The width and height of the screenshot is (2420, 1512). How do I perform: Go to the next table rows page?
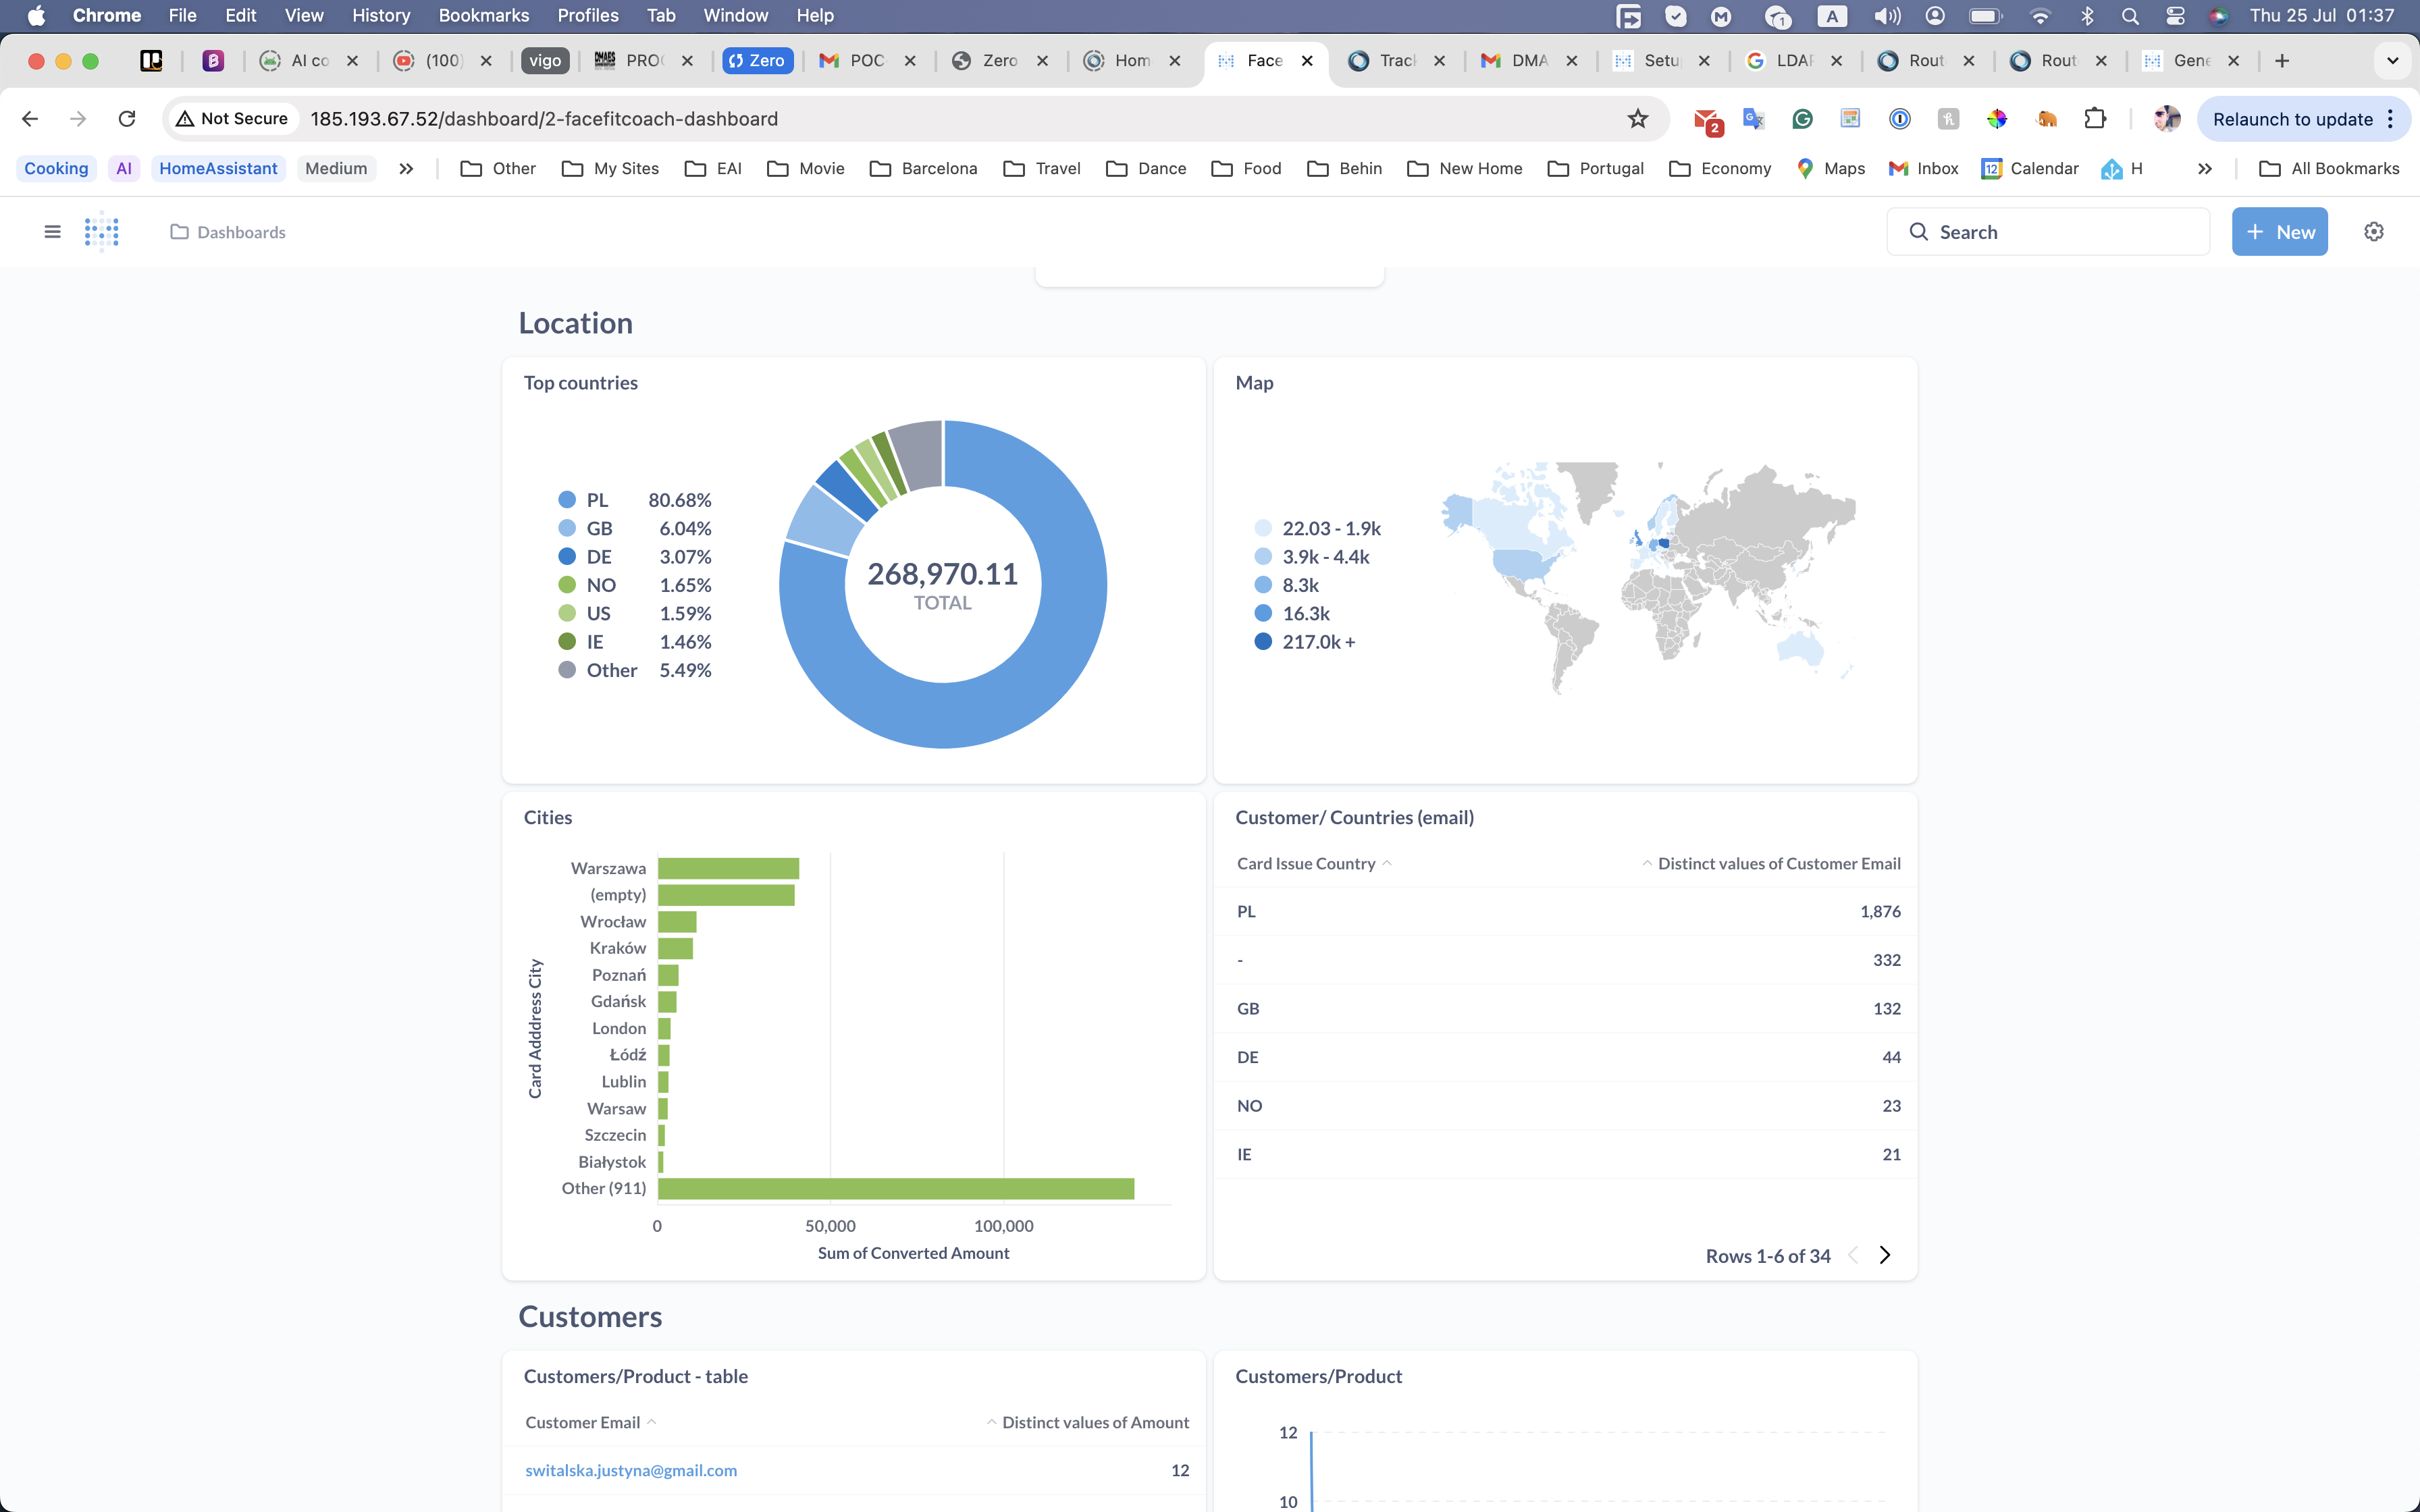1885,1255
